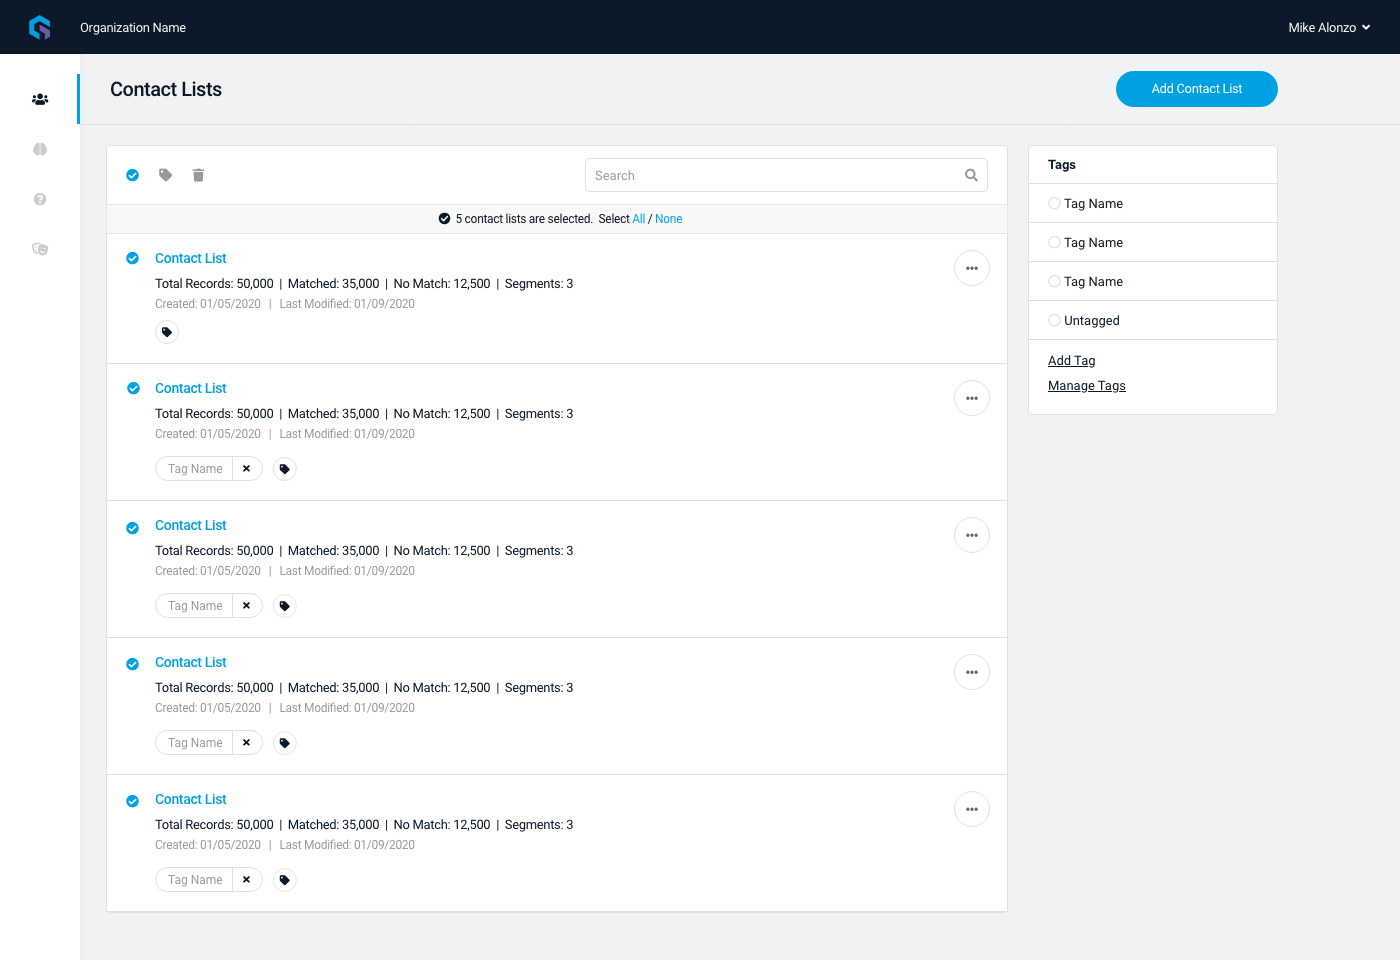Uncheck the fifth contact list checkbox
Screen dimensions: 1400x960
[x=132, y=801]
